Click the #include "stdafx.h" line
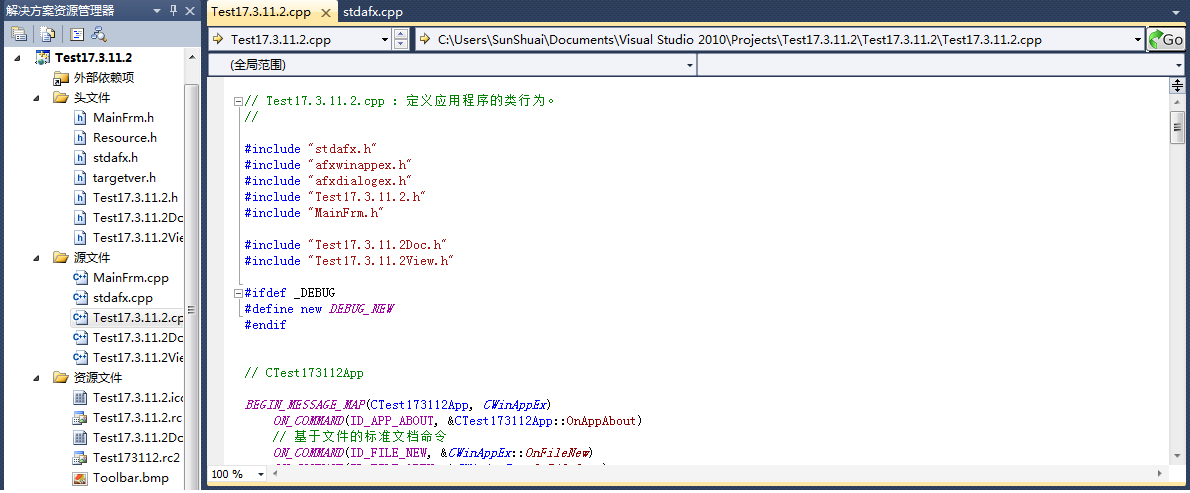This screenshot has height=493, width=1190. pos(310,149)
